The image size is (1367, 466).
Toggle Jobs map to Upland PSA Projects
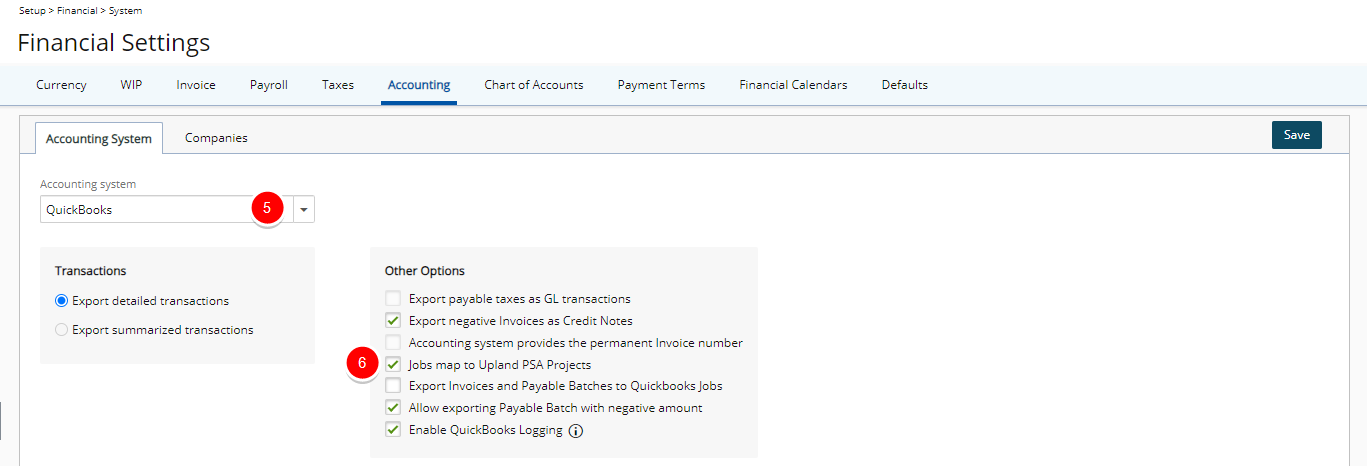click(393, 364)
